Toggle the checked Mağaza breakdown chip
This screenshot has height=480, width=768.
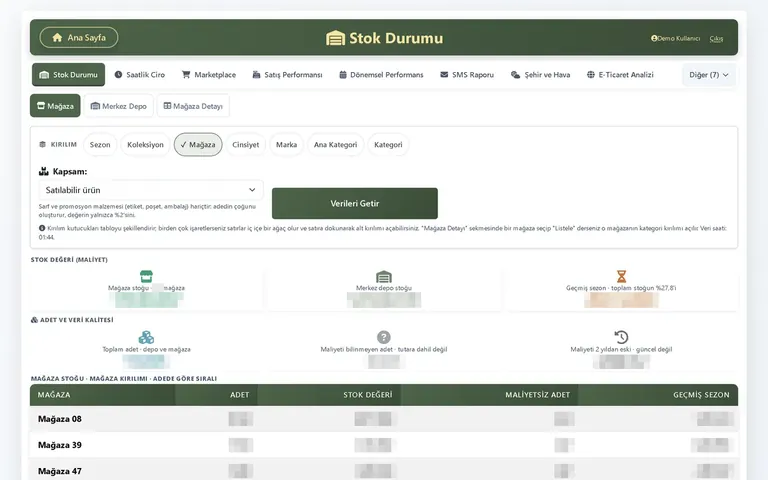click(198, 144)
